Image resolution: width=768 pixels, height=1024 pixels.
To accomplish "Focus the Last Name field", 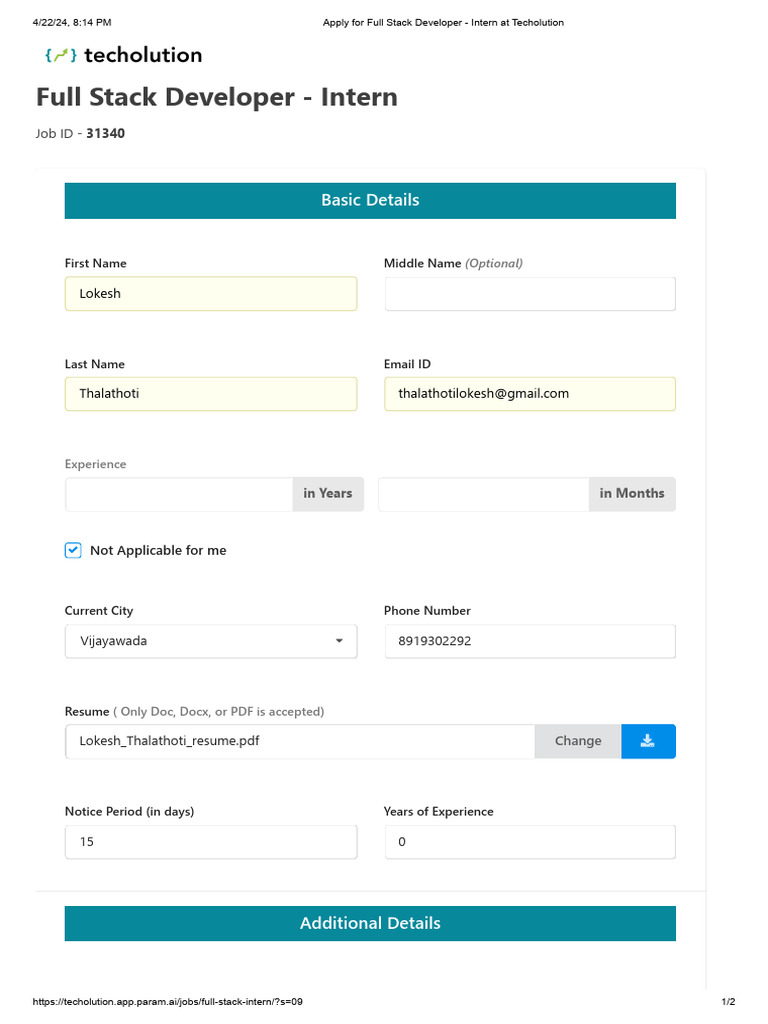I will (210, 394).
